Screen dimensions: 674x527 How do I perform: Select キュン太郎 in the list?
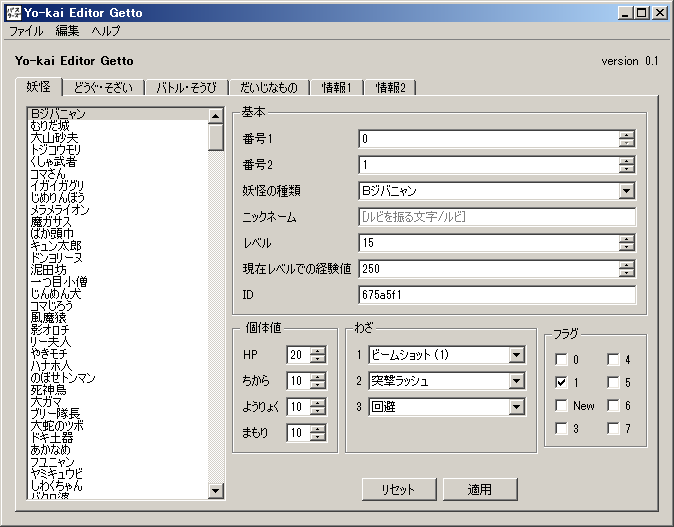point(118,245)
